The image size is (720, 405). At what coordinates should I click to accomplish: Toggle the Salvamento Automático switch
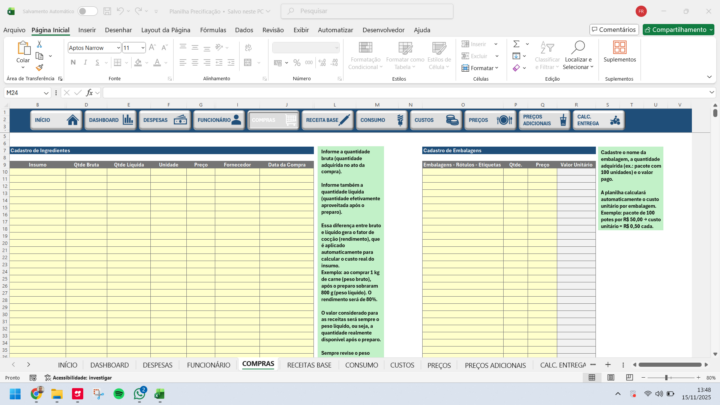point(88,11)
